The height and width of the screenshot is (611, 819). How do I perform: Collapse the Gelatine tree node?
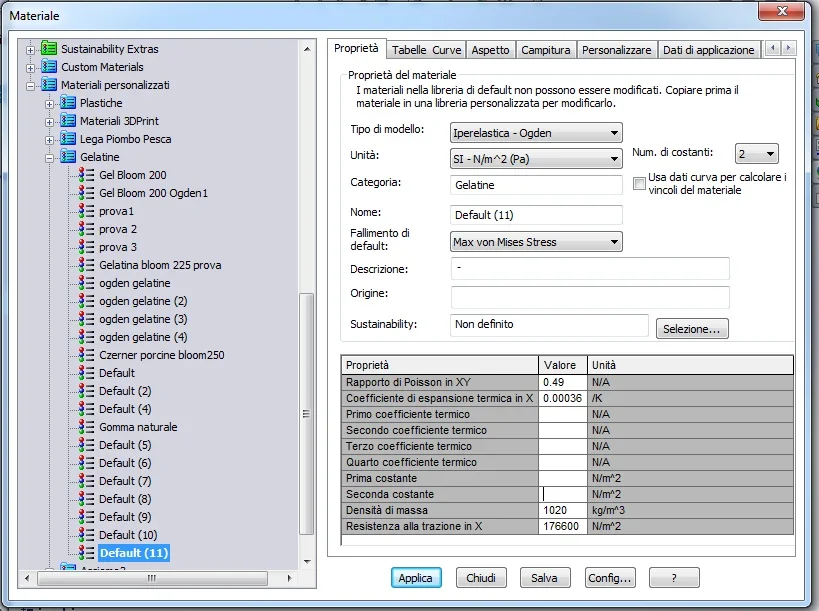[49, 158]
